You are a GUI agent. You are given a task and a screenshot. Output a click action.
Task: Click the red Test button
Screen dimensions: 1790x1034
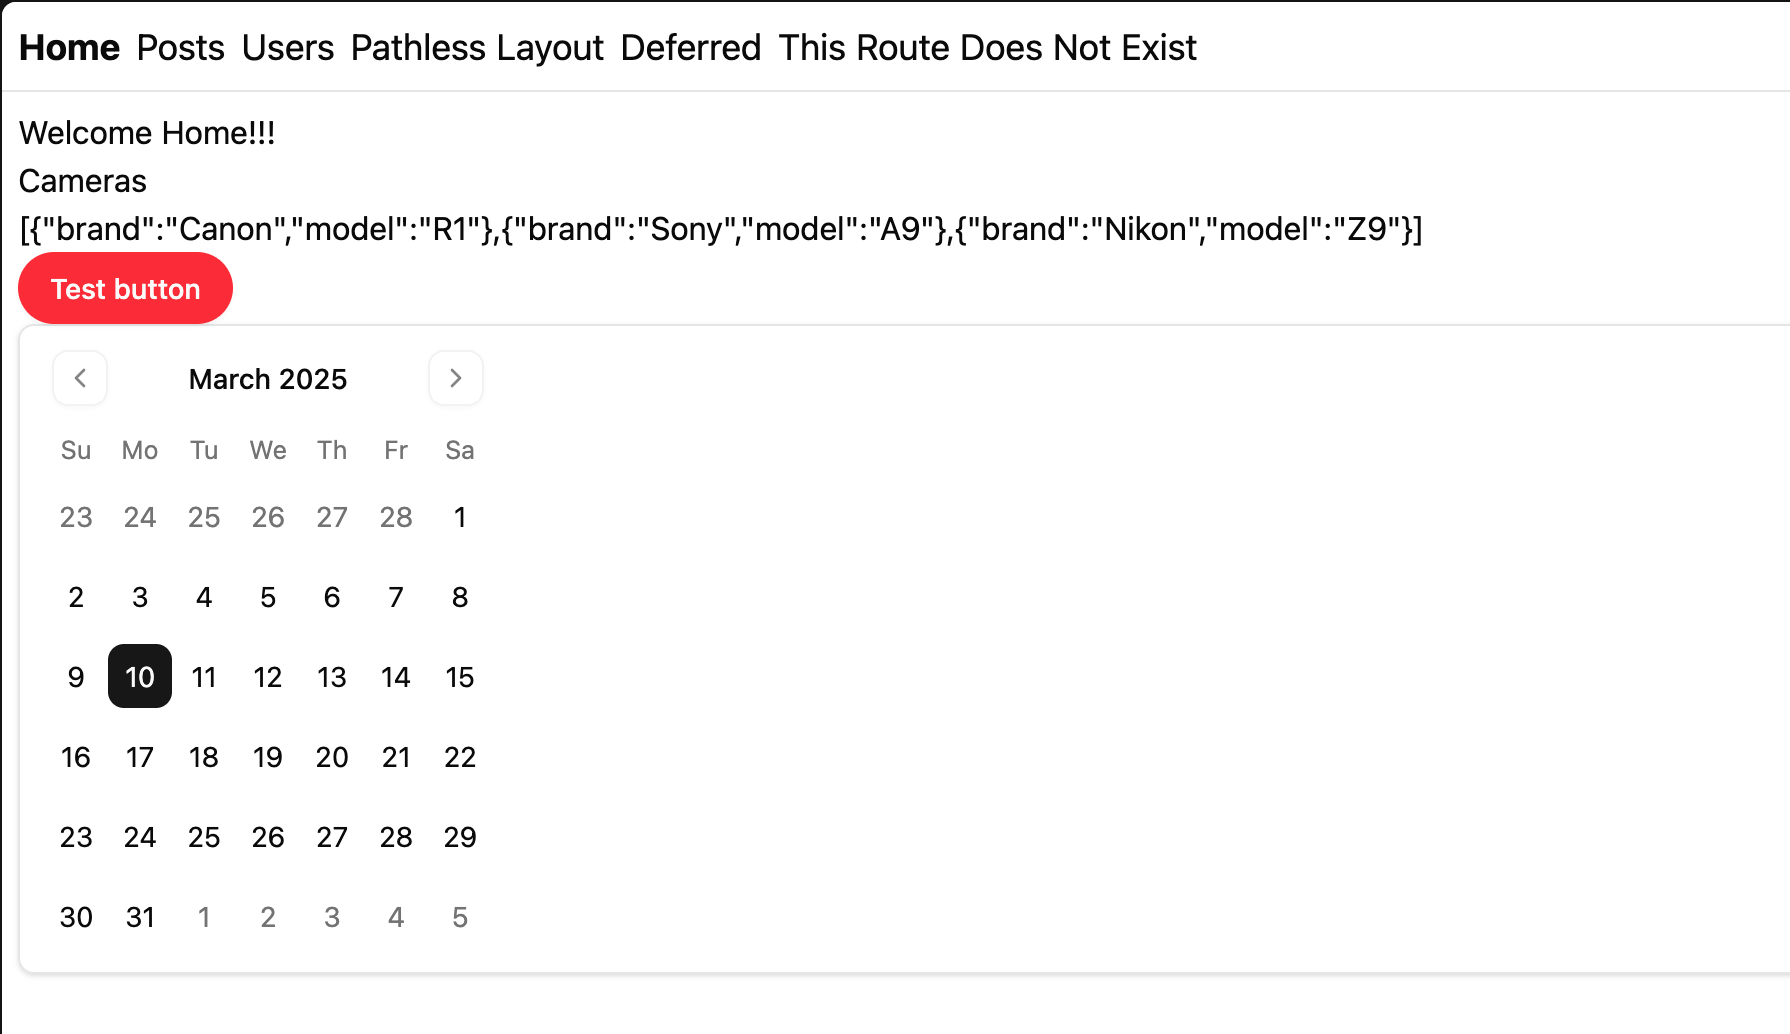point(125,289)
